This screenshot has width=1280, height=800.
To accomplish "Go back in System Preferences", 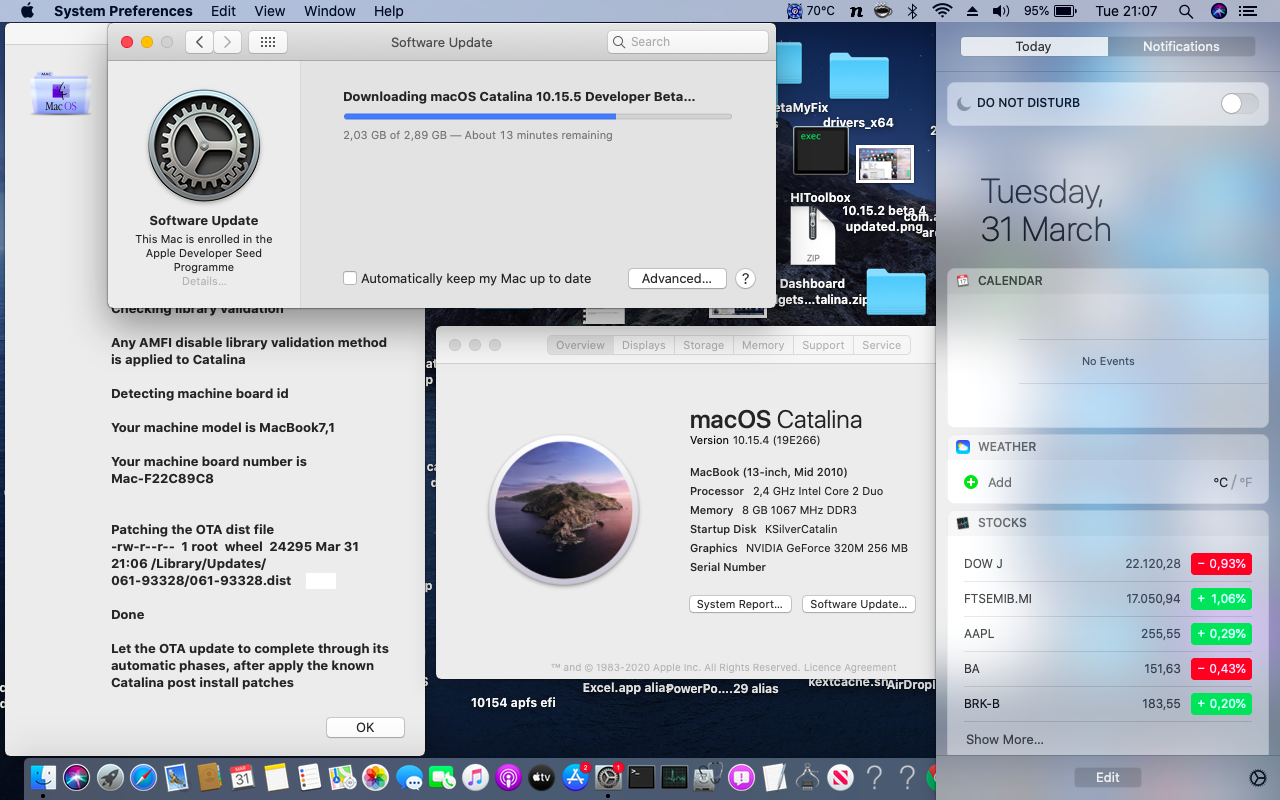I will 199,42.
